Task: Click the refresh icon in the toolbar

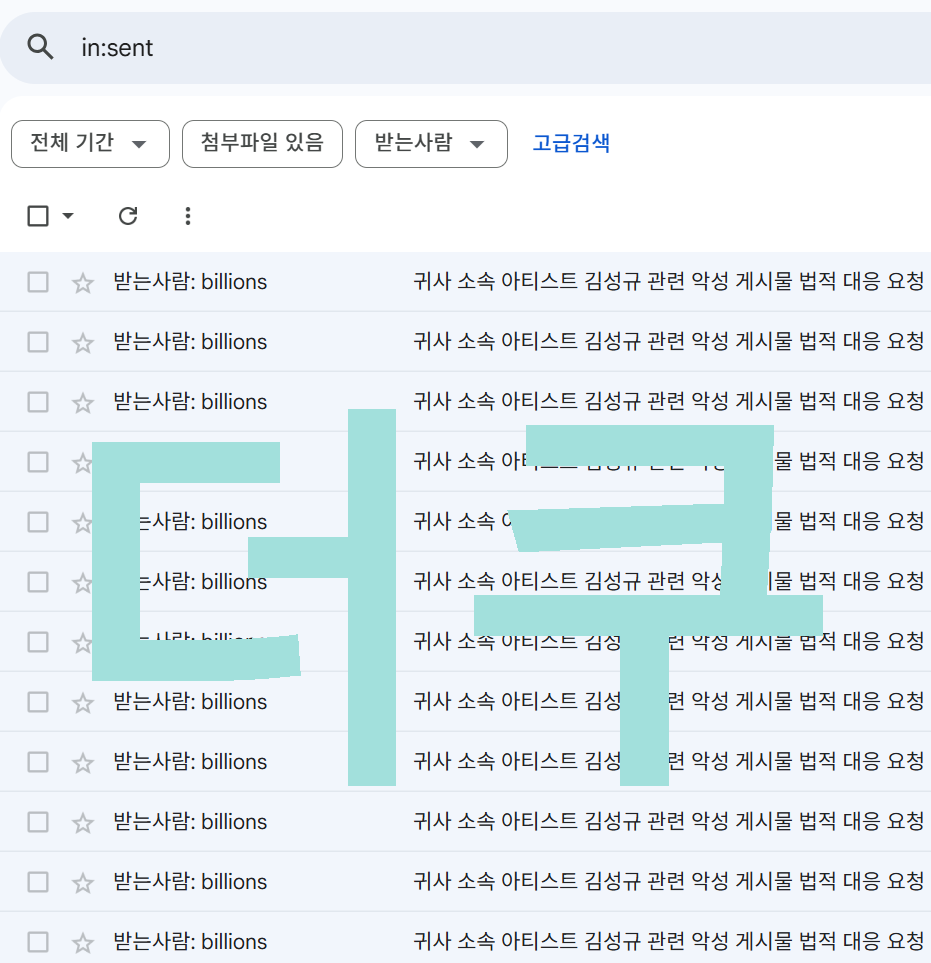Action: 128,216
